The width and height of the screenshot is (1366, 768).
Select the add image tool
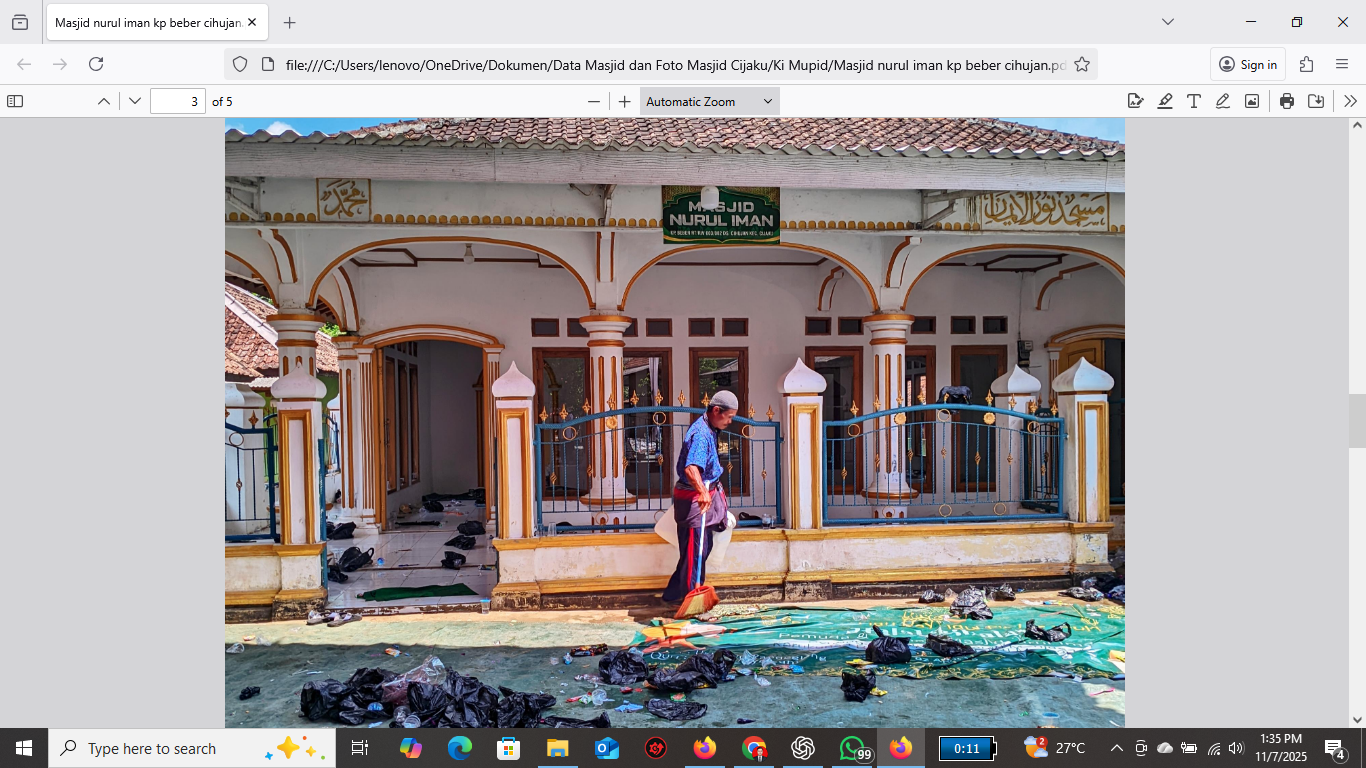point(1252,101)
